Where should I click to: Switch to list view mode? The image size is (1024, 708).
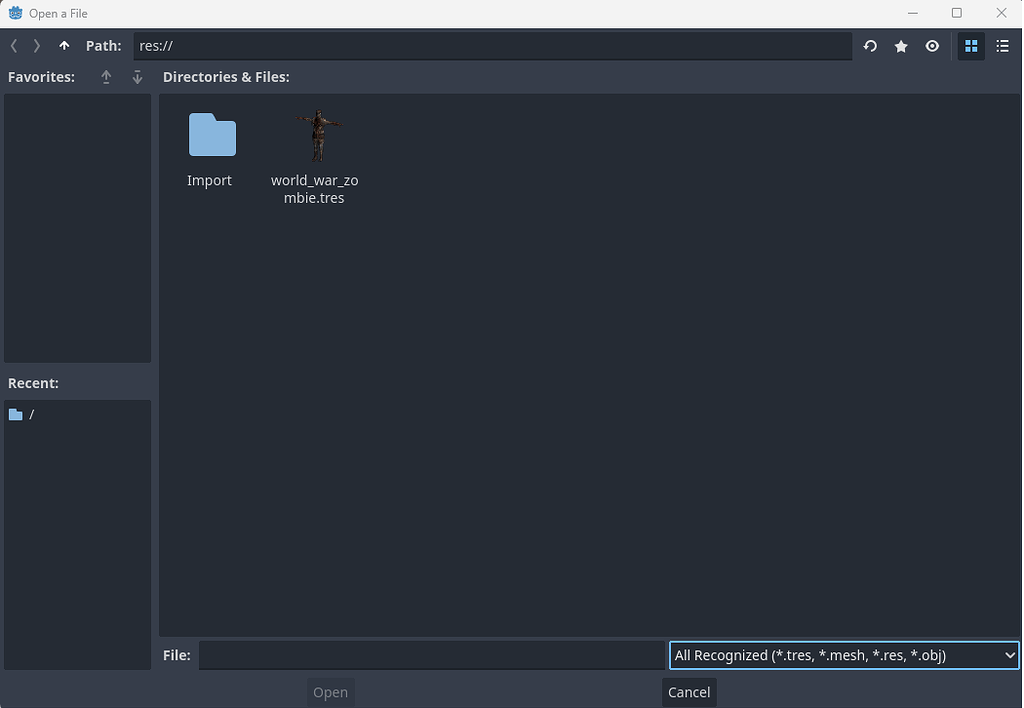click(1003, 46)
